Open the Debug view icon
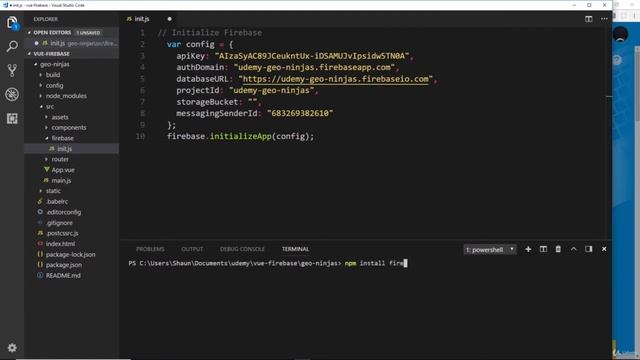This screenshot has width=640, height=360. pyautogui.click(x=12, y=94)
